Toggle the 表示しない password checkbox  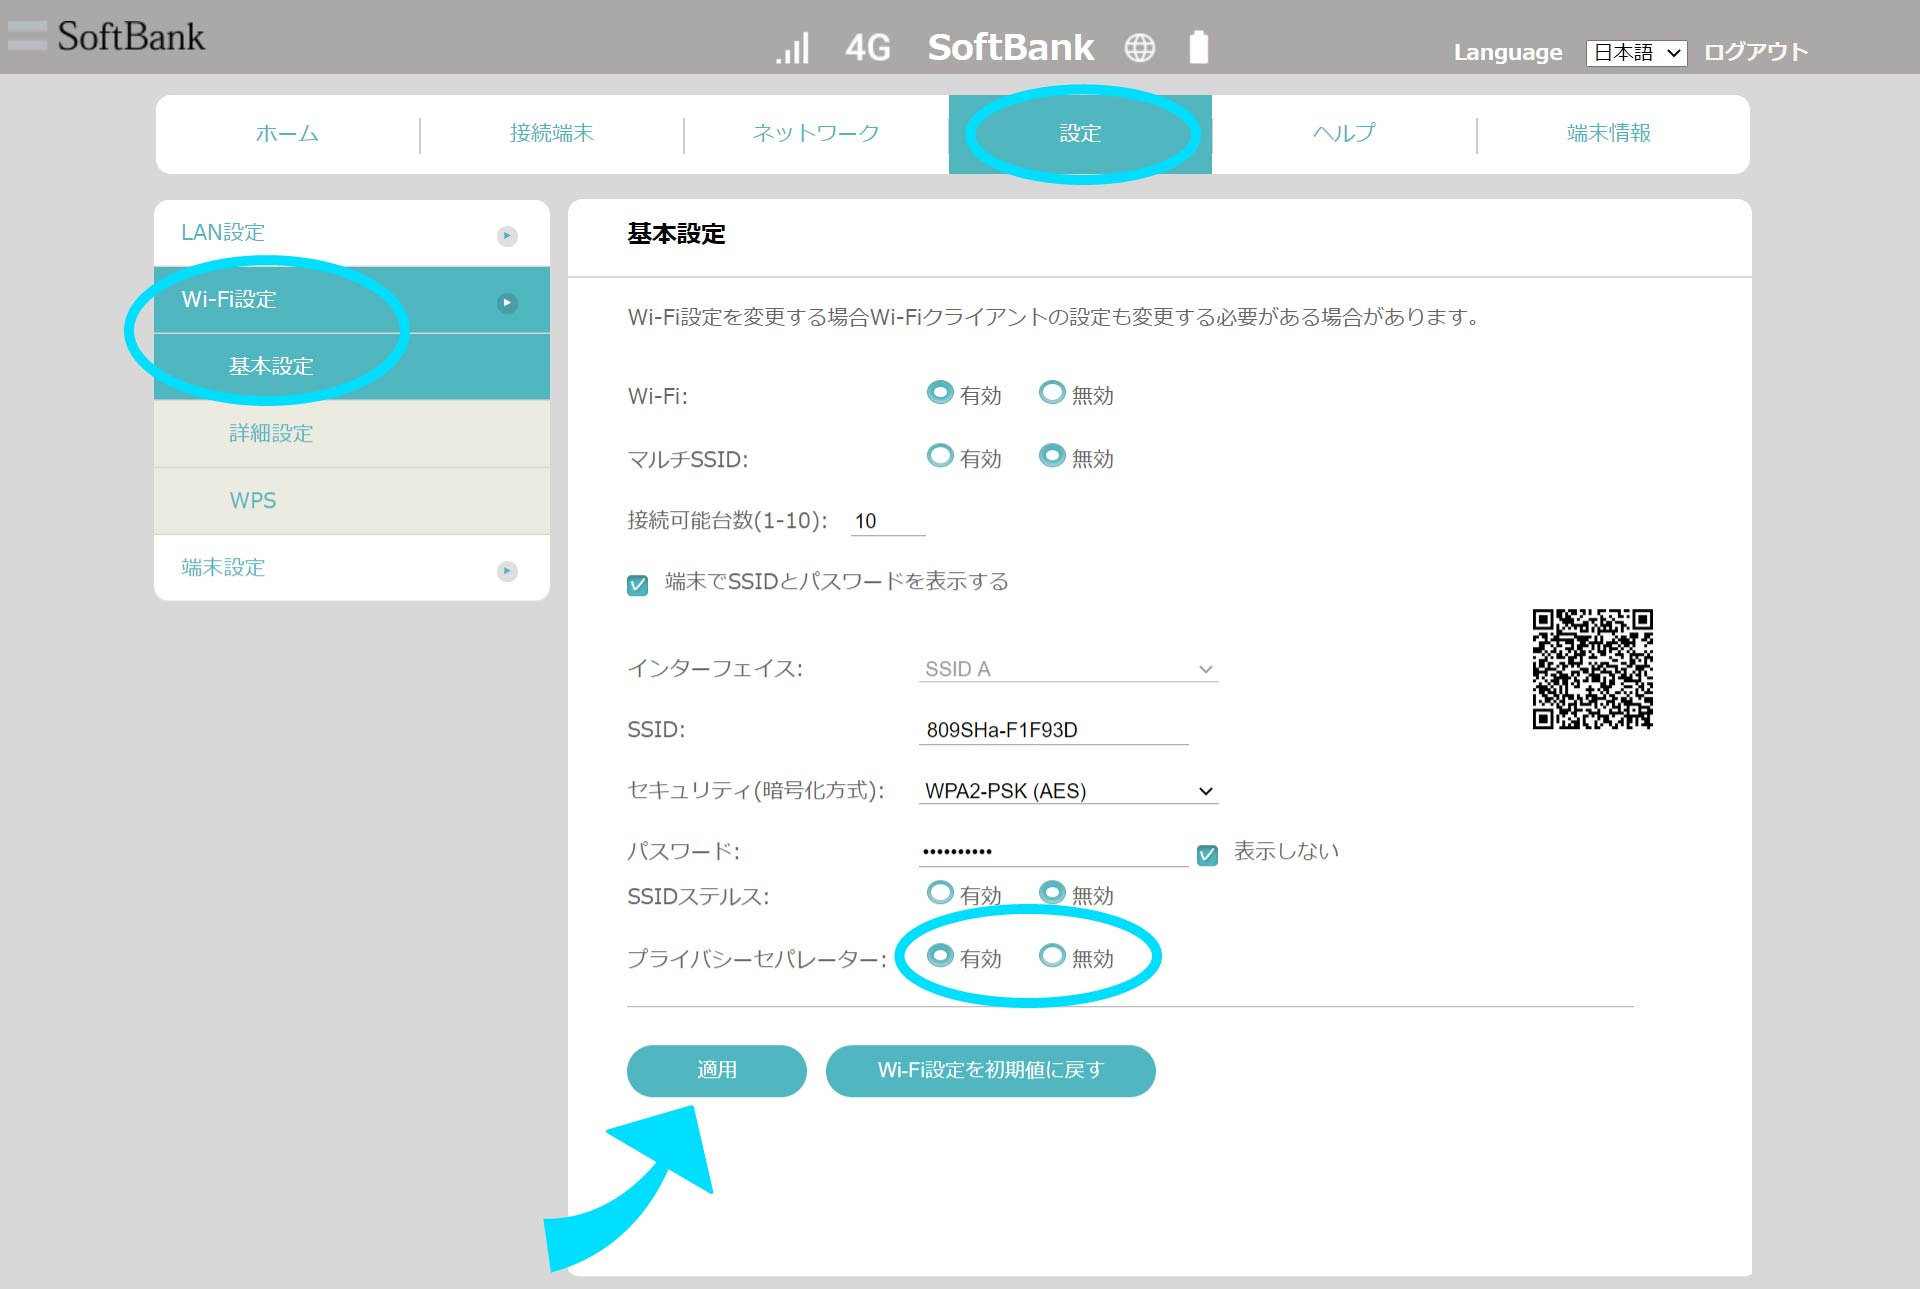[x=1207, y=855]
